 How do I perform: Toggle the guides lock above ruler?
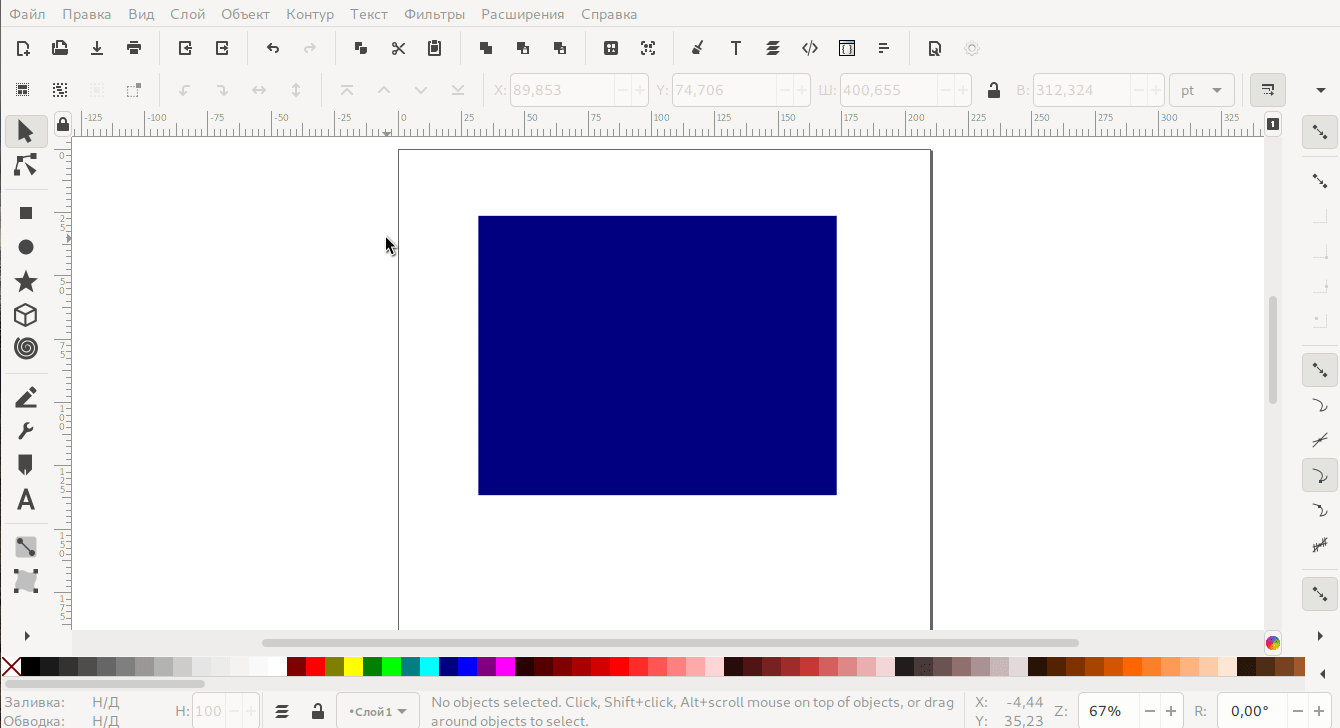63,124
